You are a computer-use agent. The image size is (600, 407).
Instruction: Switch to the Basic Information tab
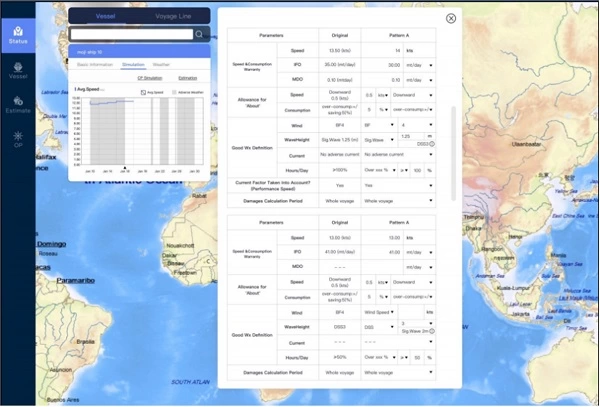[95, 63]
